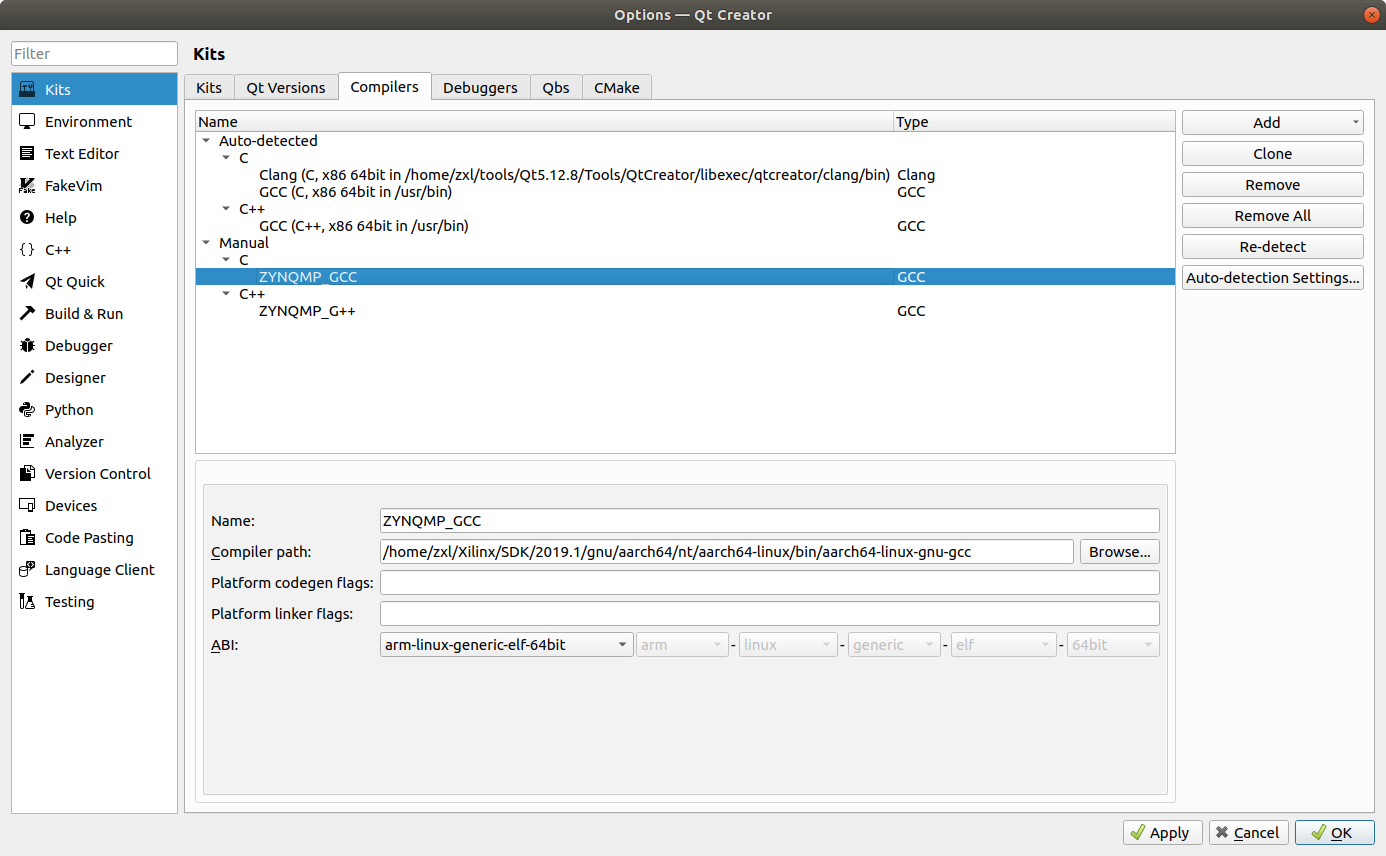The image size is (1386, 856).
Task: Switch to the Debuggers tab
Action: pos(481,87)
